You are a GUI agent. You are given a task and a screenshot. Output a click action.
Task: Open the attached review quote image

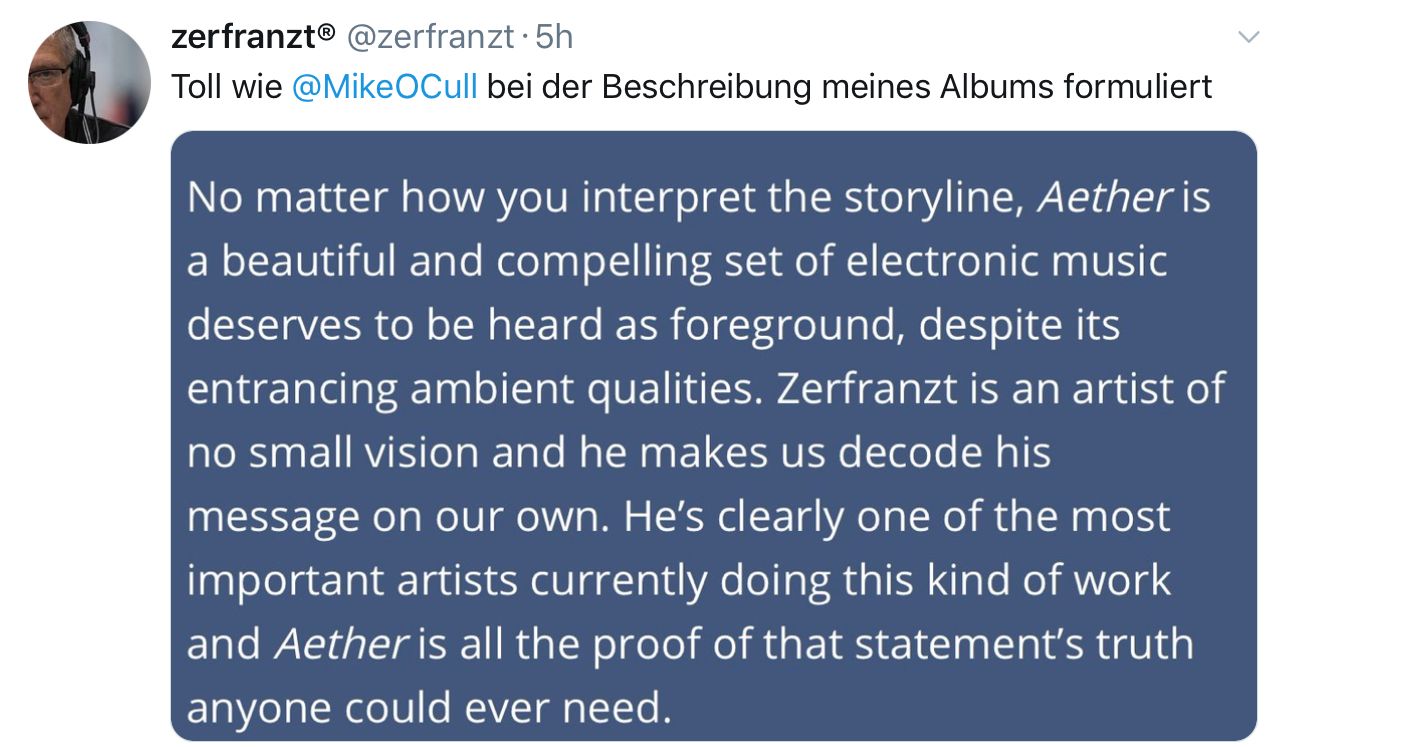tap(713, 435)
